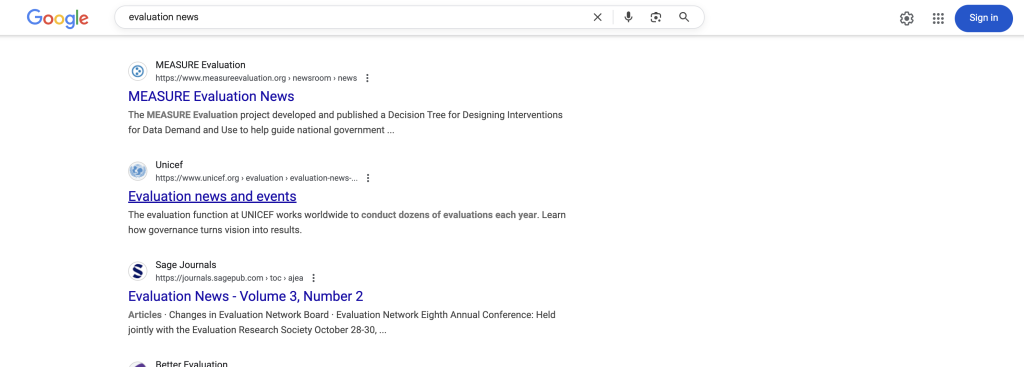The image size is (1024, 367).
Task: Click the measureevaluation.org URL breadcrumb
Action: tap(256, 78)
